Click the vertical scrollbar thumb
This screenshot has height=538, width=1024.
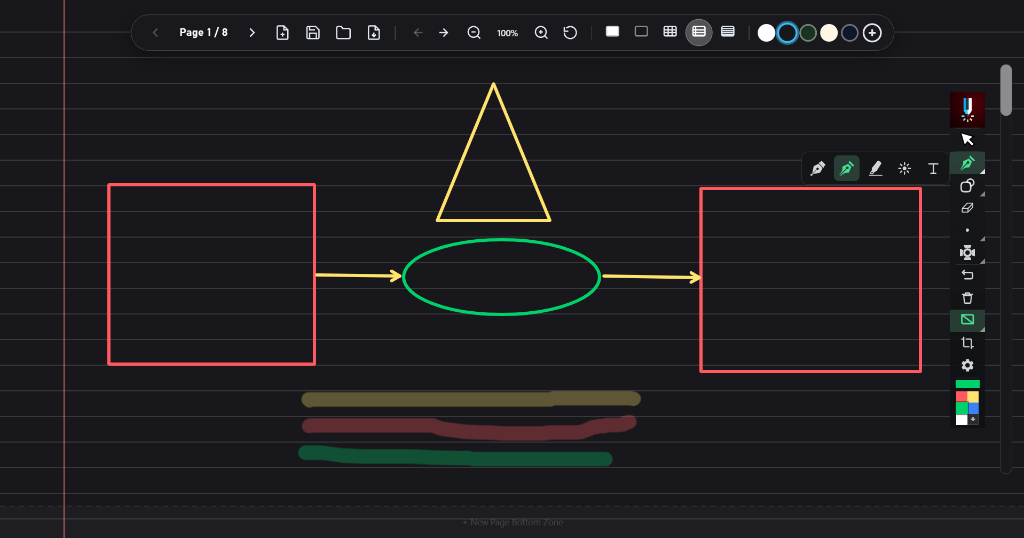click(1006, 90)
